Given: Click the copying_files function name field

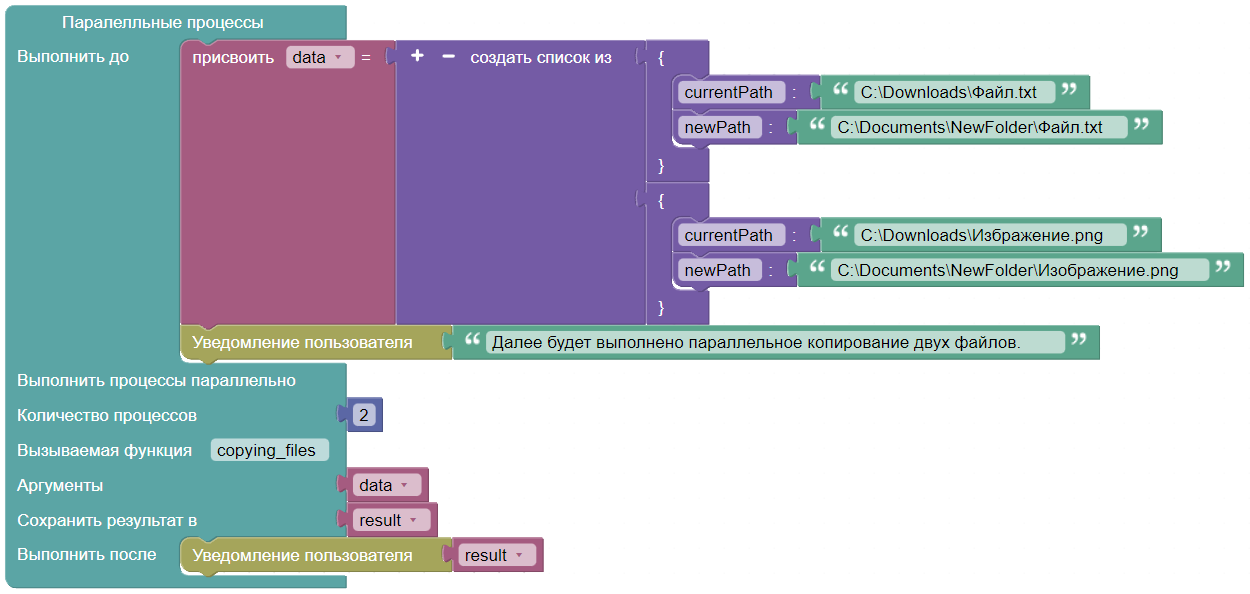Looking at the screenshot, I should tap(270, 450).
